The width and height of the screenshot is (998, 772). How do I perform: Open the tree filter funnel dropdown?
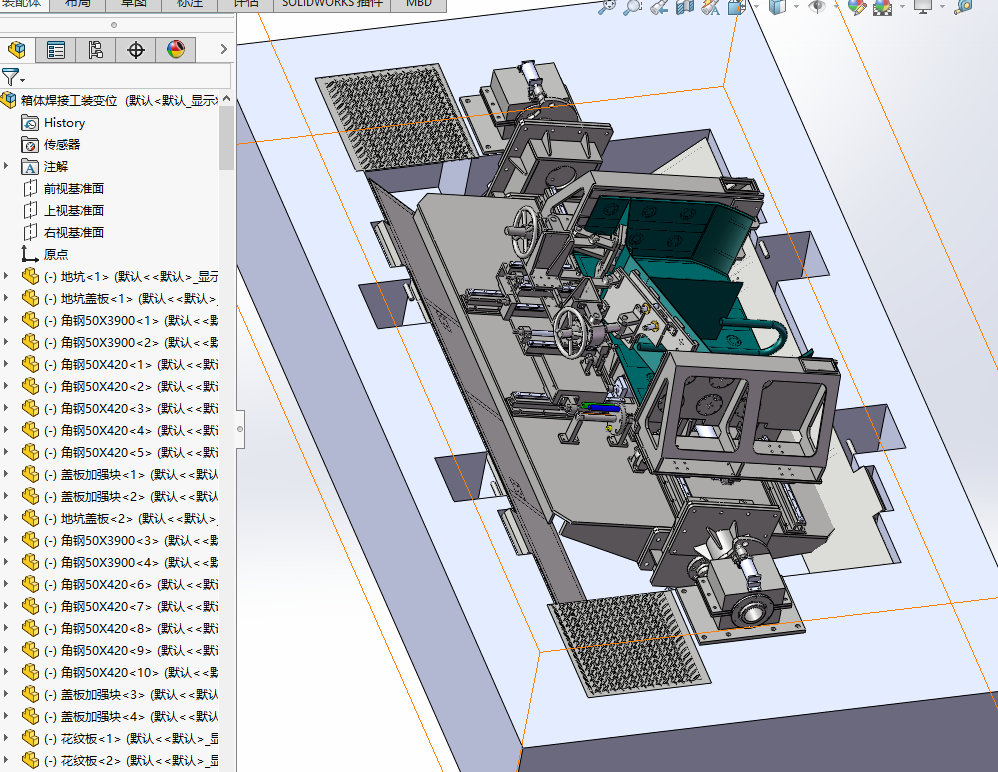12,77
